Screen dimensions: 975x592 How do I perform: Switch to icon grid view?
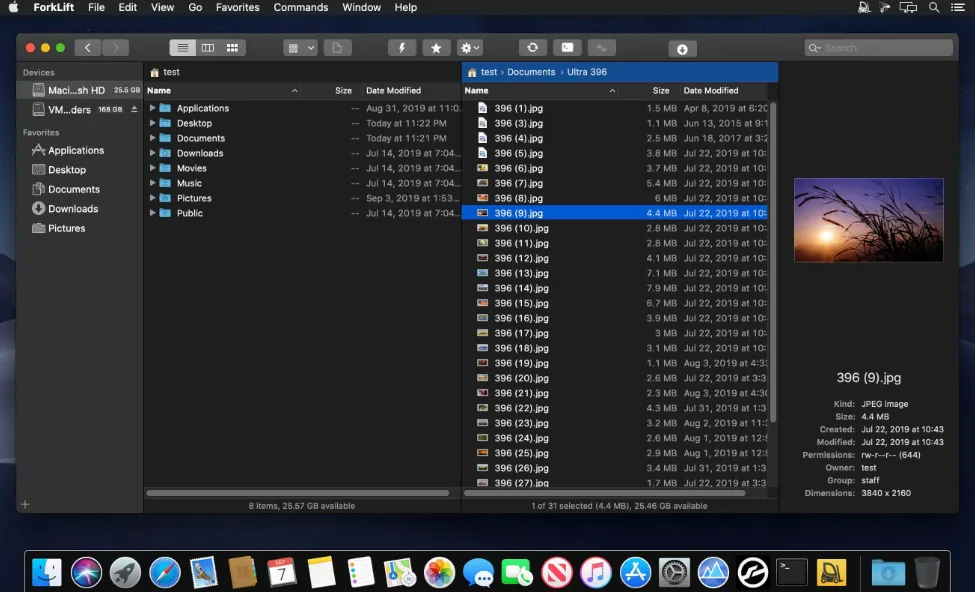(x=233, y=48)
